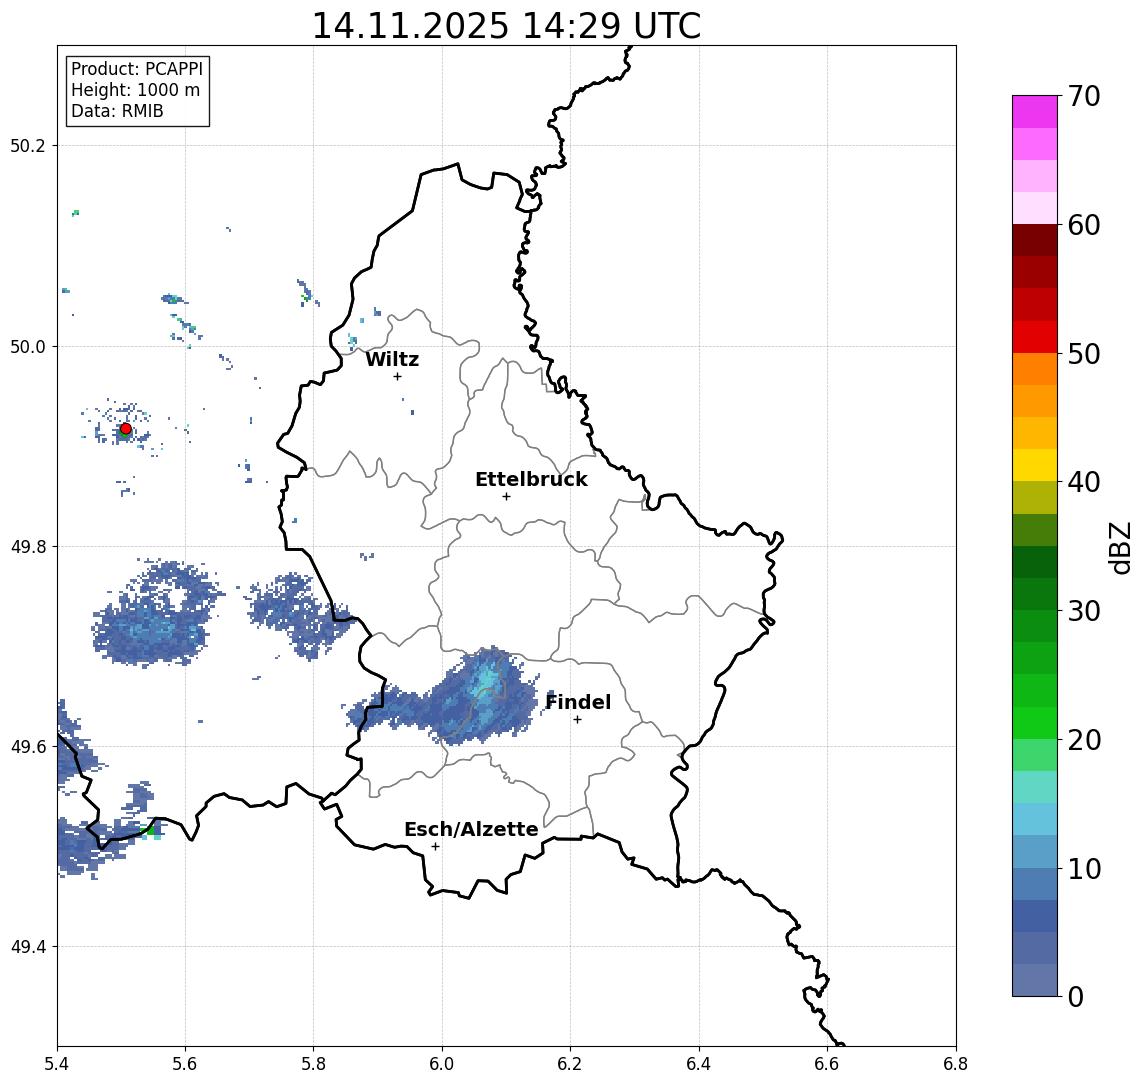Click the 30 tick on the colorbar

[1084, 611]
